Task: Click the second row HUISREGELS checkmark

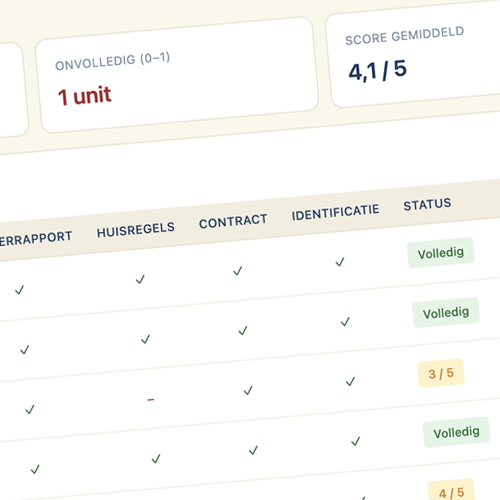Action: [x=146, y=339]
